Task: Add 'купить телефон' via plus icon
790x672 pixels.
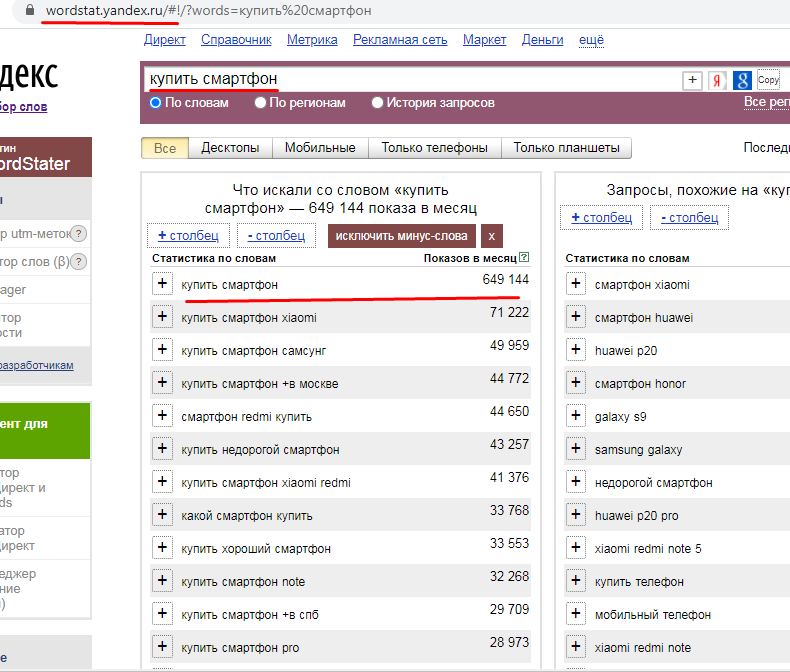Action: pyautogui.click(x=576, y=581)
